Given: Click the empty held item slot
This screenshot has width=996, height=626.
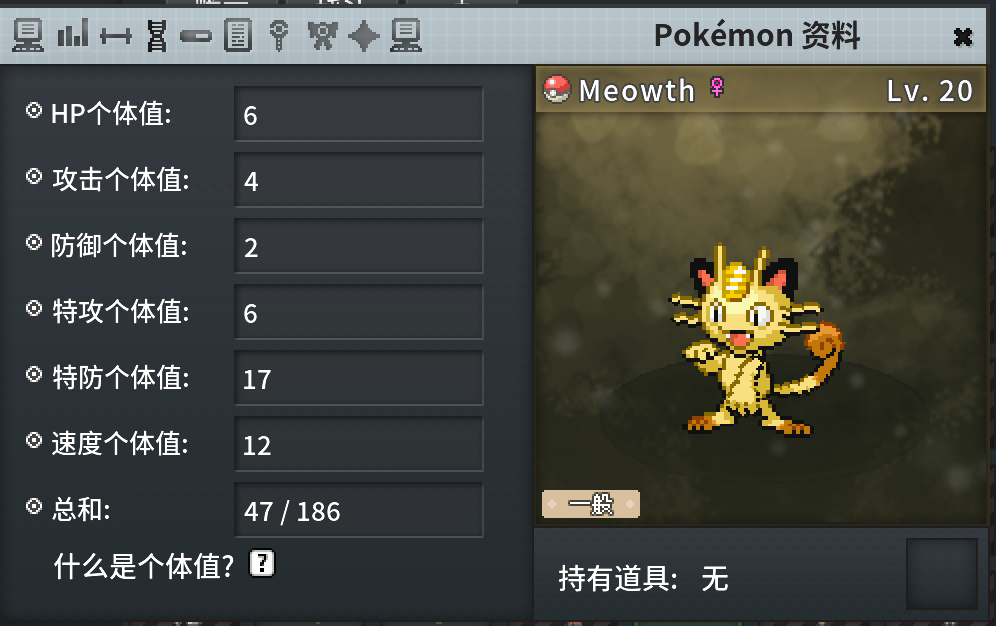Looking at the screenshot, I should [x=941, y=574].
